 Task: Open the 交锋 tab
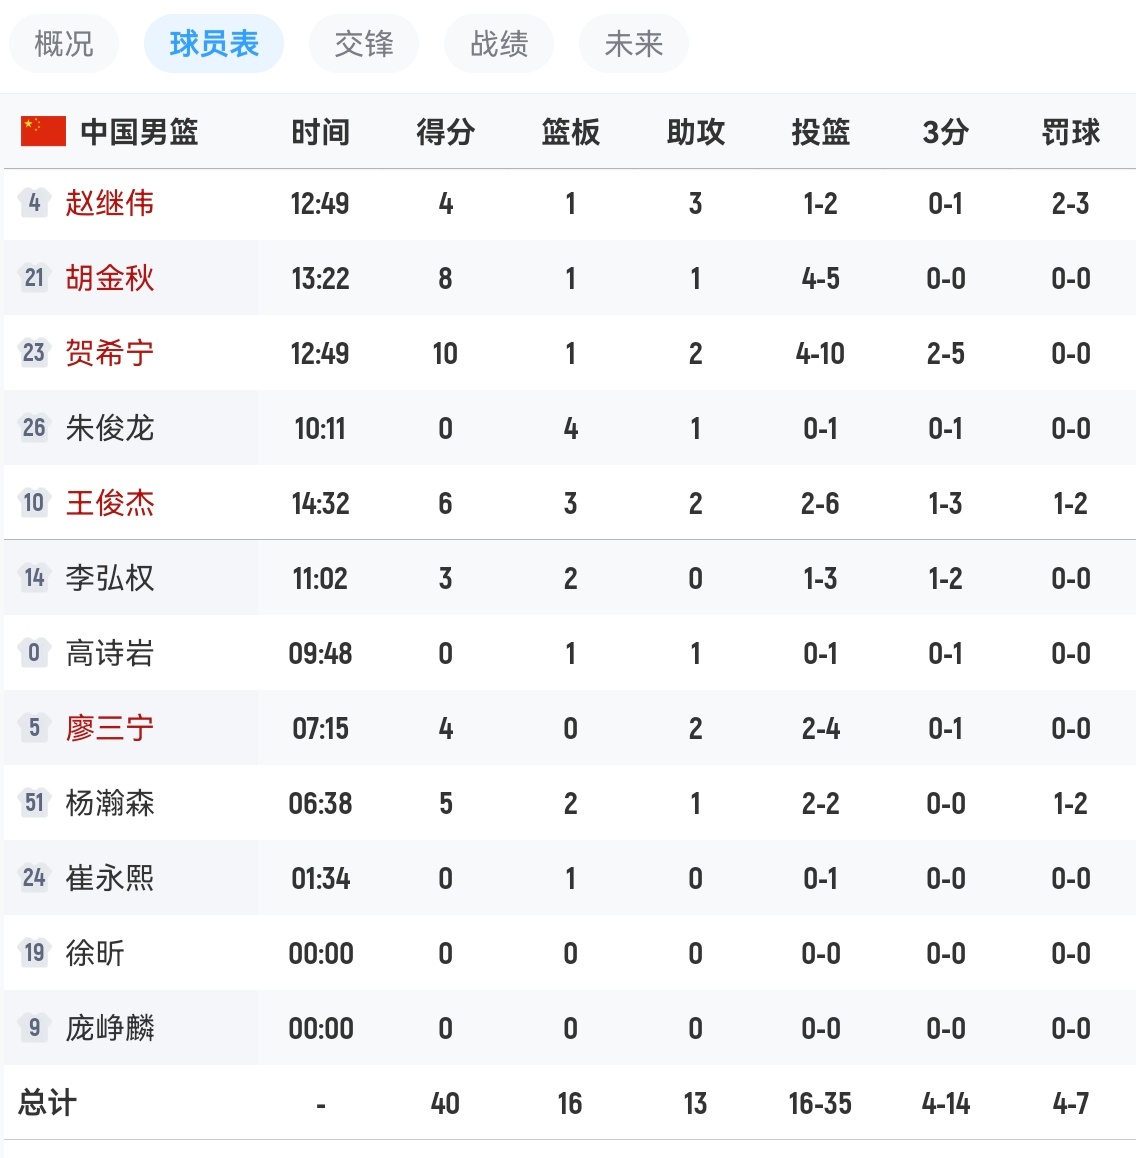tap(363, 44)
